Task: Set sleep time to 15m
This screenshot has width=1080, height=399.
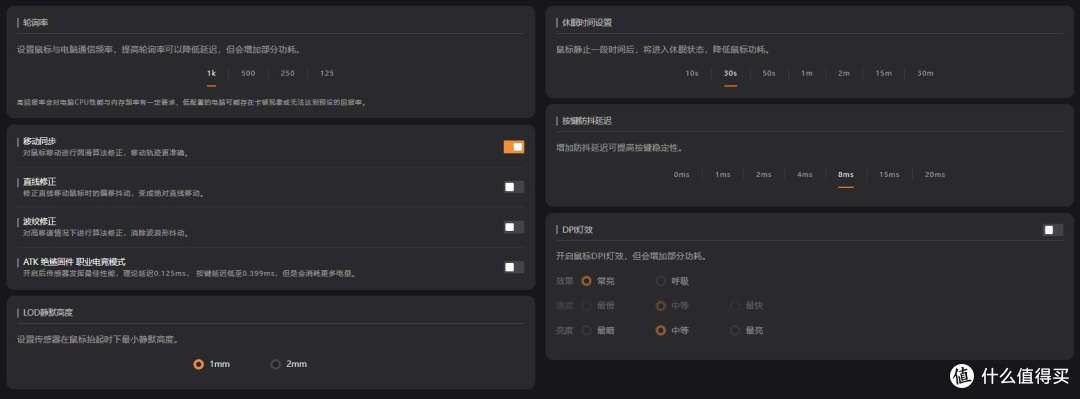Action: (884, 73)
